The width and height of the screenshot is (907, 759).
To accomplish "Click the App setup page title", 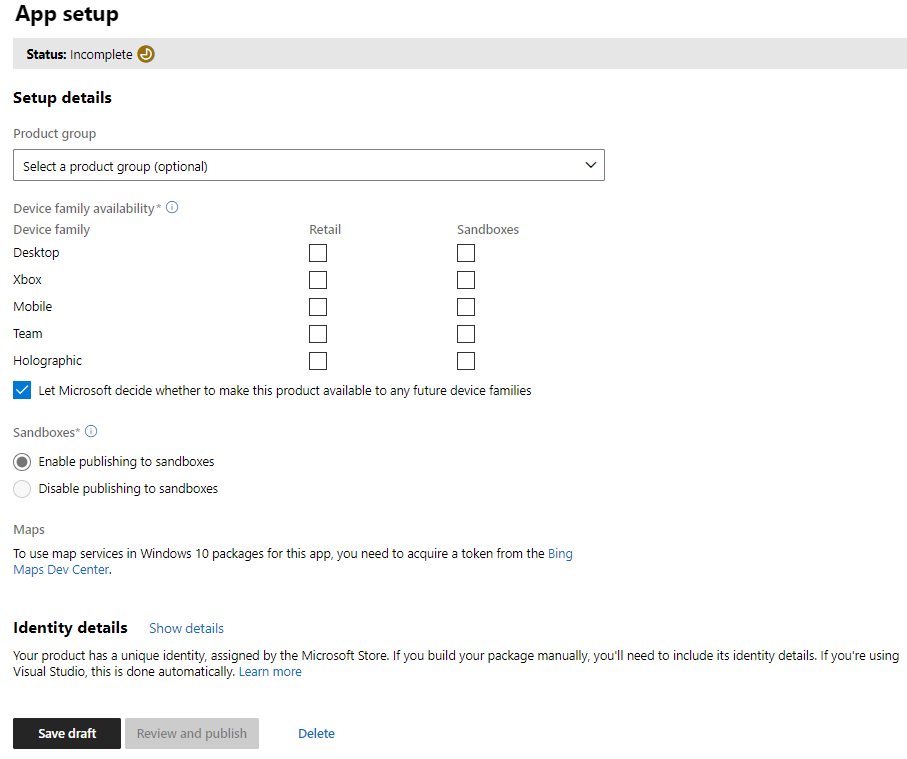I will click(x=67, y=14).
